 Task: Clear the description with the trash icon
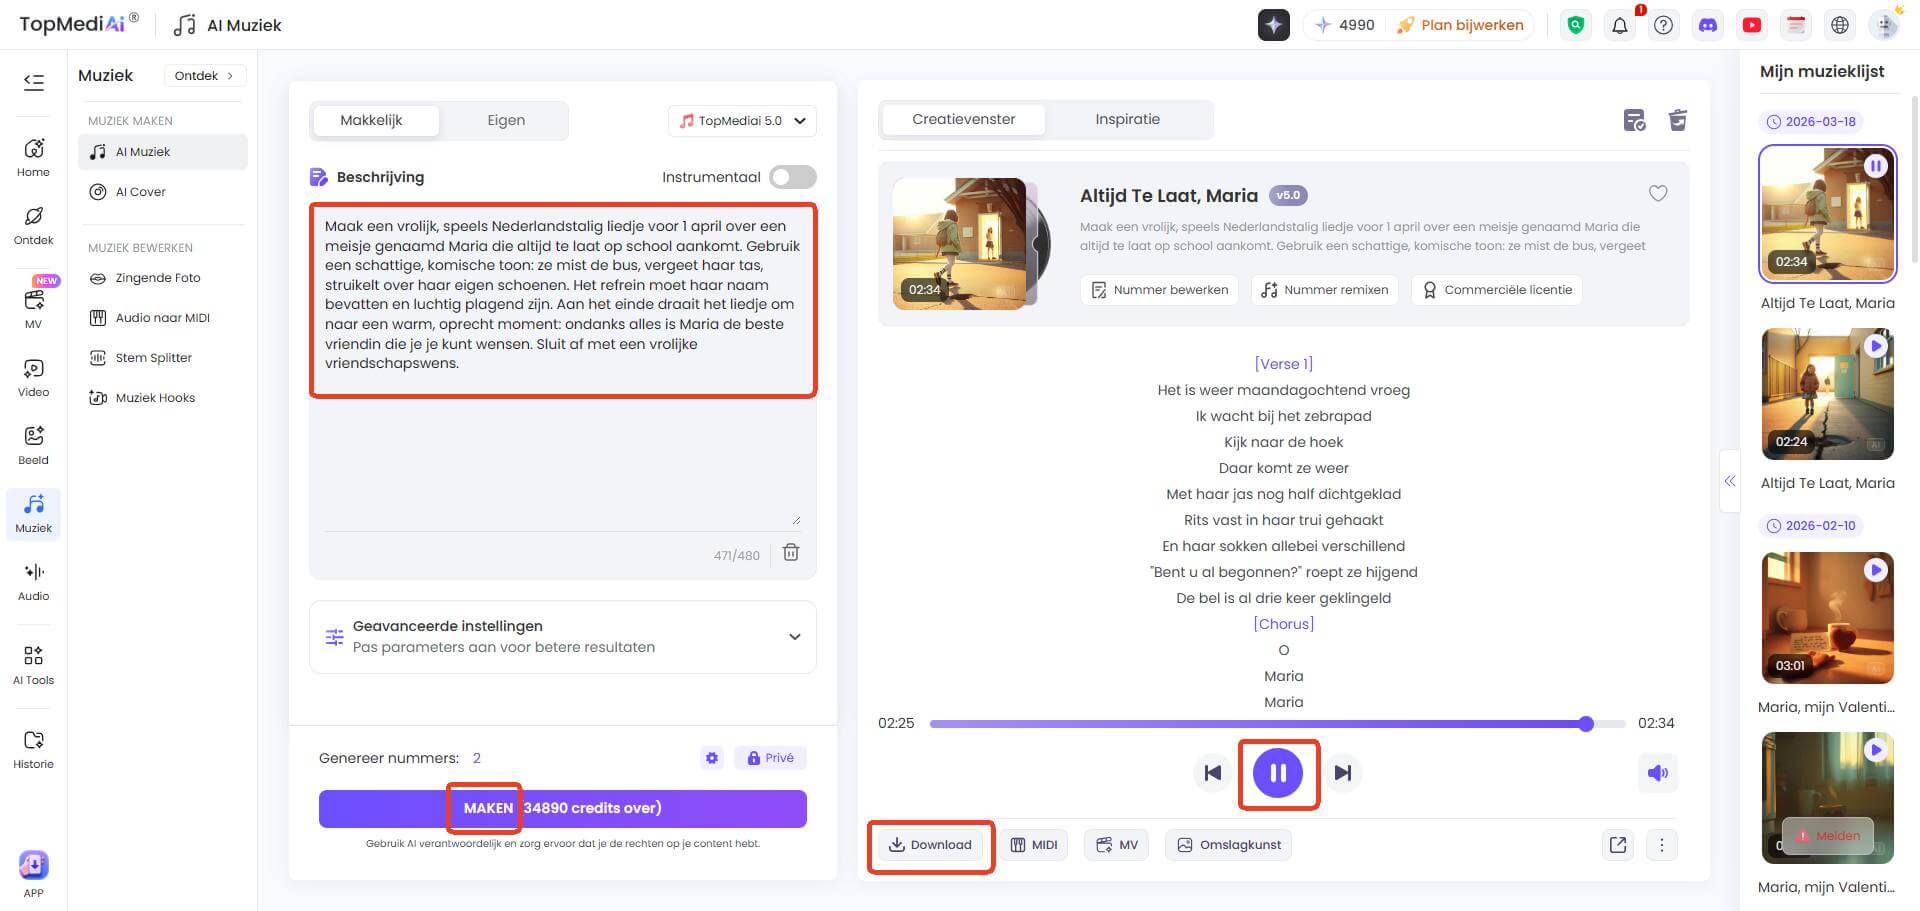pyautogui.click(x=790, y=552)
